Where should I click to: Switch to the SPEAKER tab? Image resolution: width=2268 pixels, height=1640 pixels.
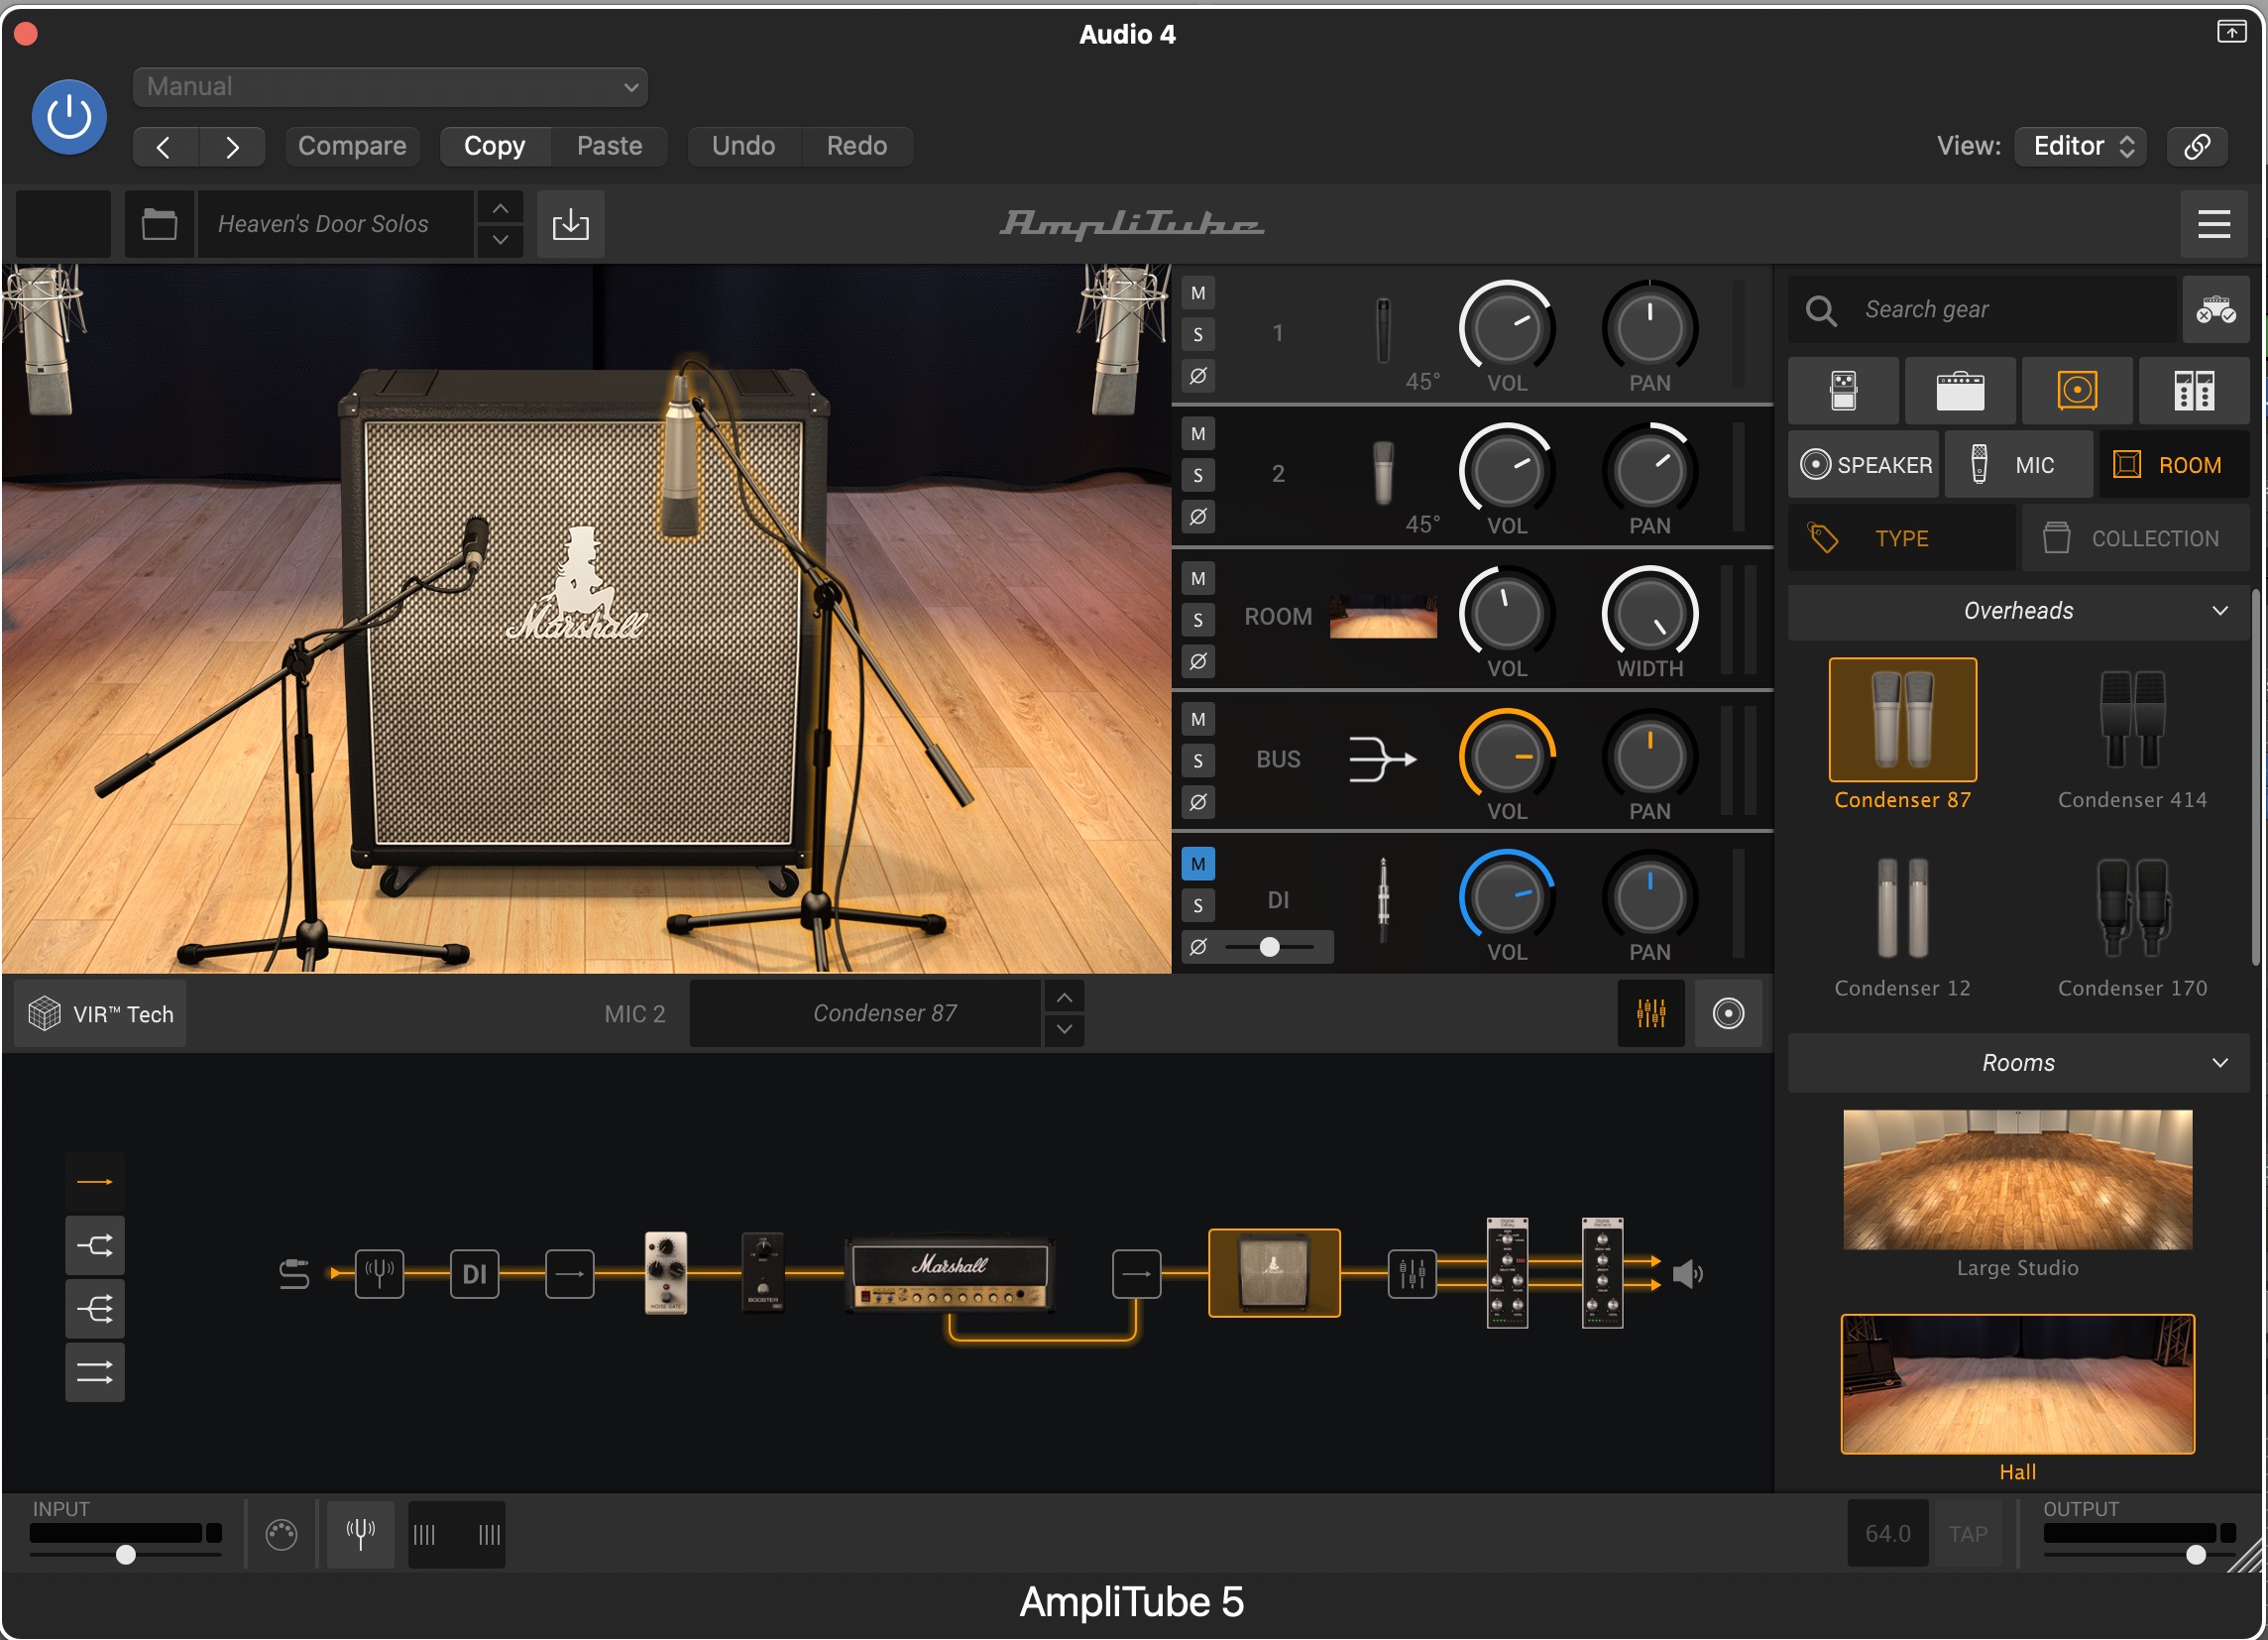point(1865,465)
